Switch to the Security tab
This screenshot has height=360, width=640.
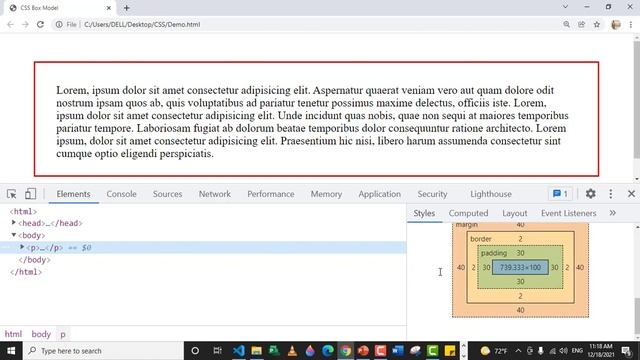click(432, 194)
